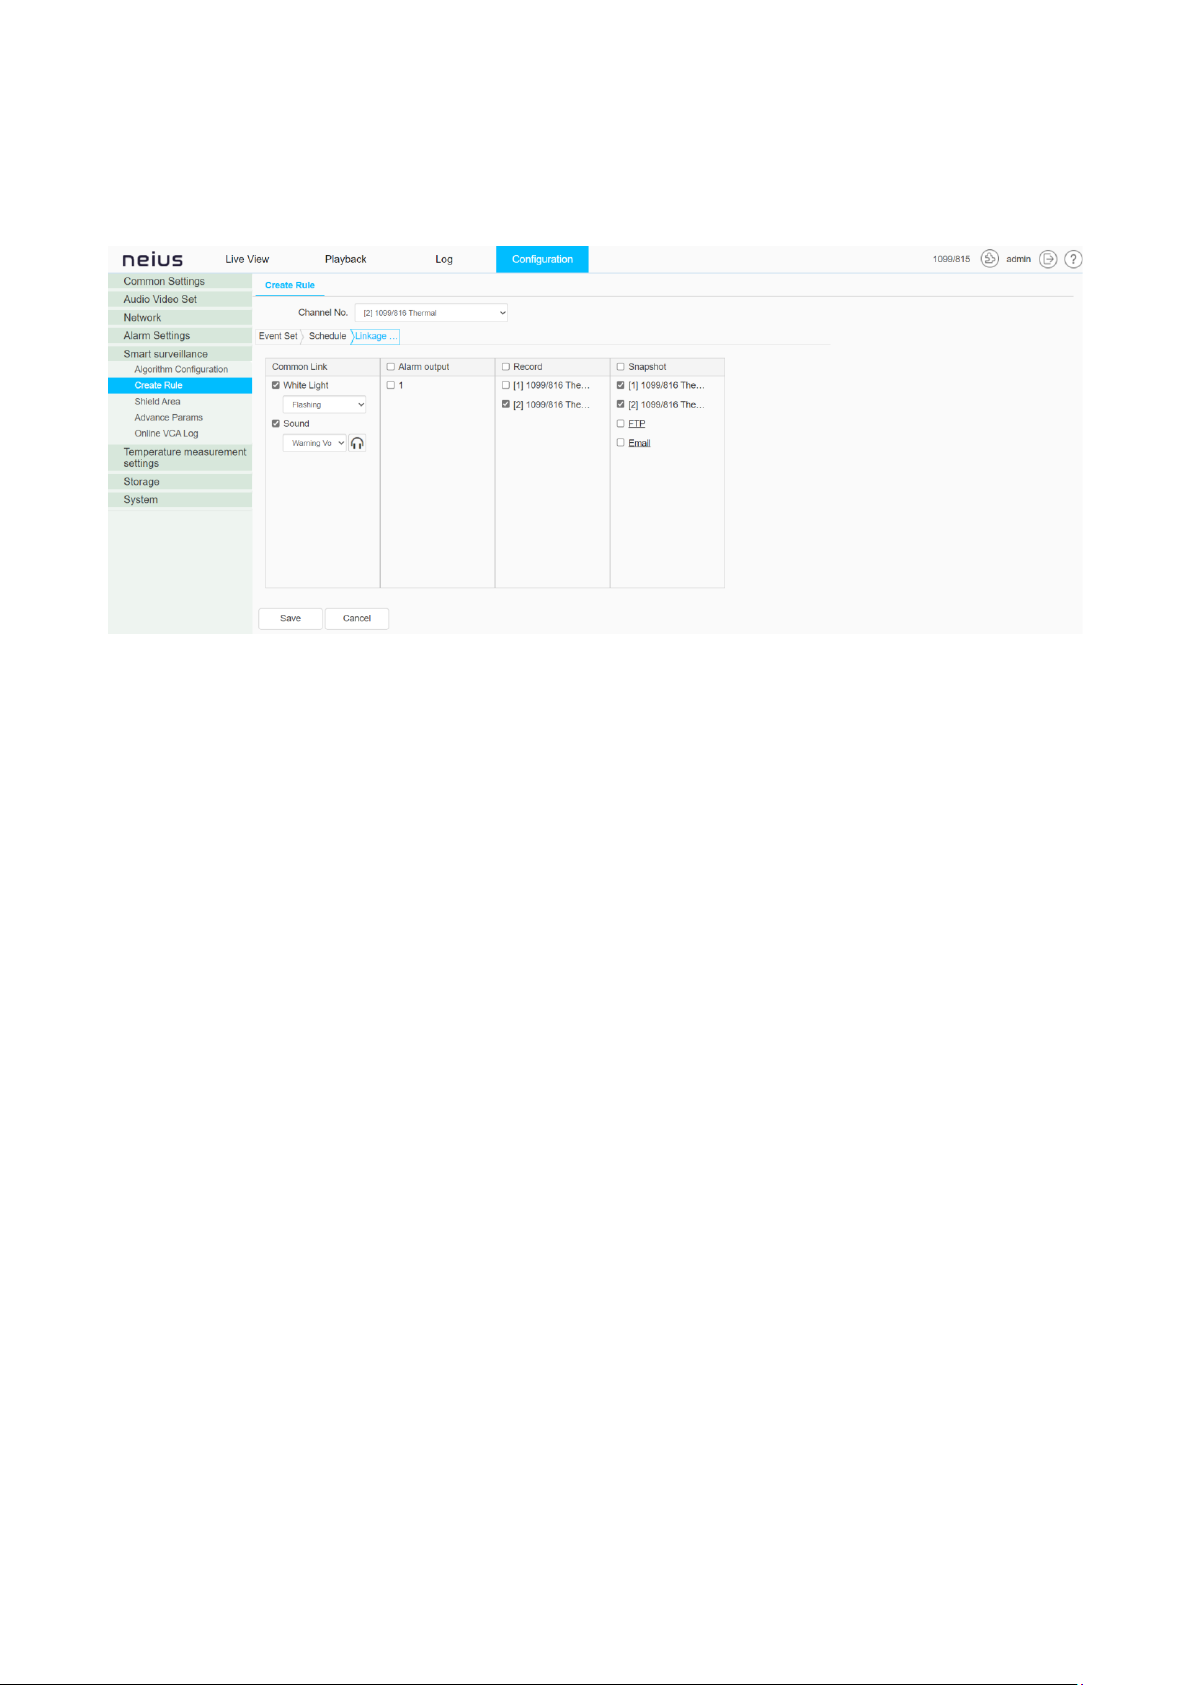This screenshot has width=1192, height=1685.
Task: Expand Alarm Settings section
Action: click(180, 335)
